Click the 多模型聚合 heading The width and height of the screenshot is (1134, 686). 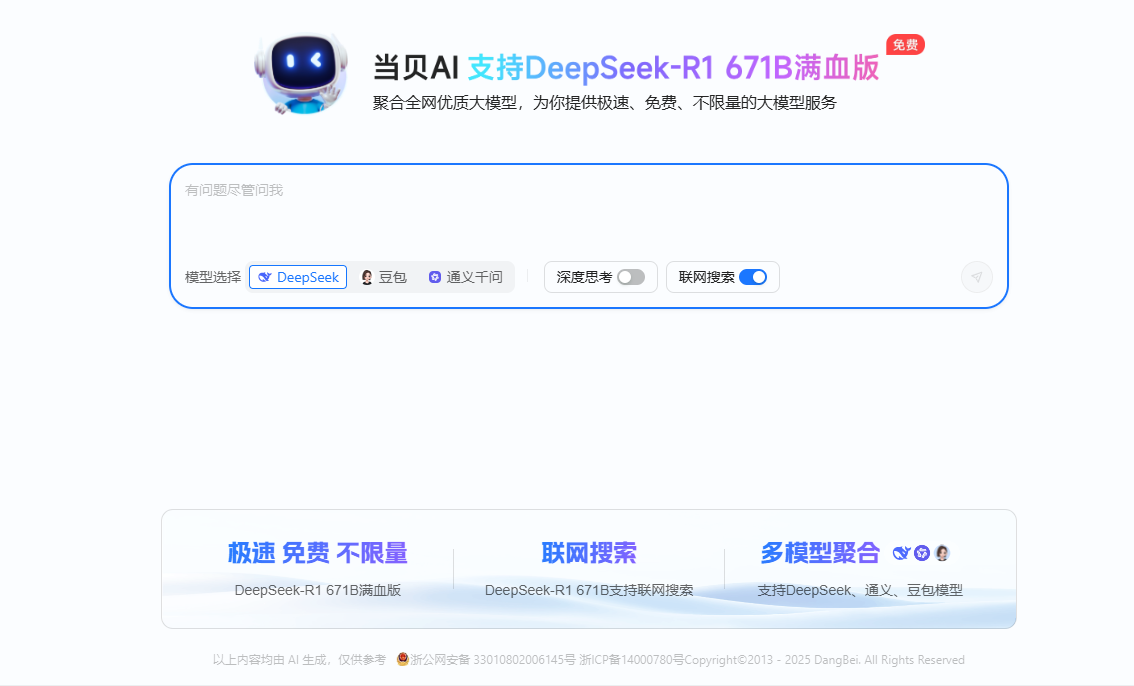(x=820, y=553)
